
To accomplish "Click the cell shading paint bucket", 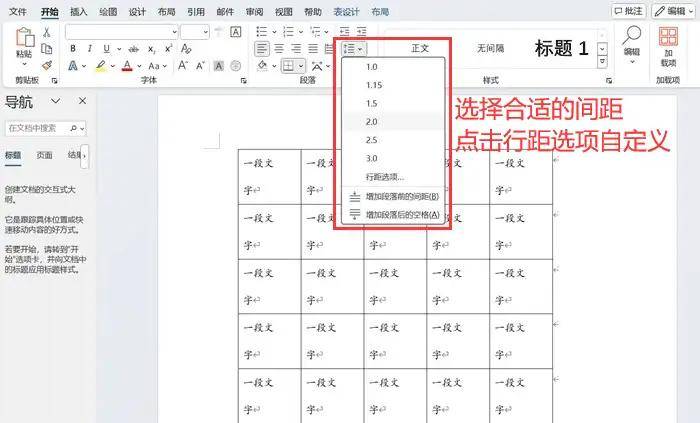I will click(x=262, y=66).
